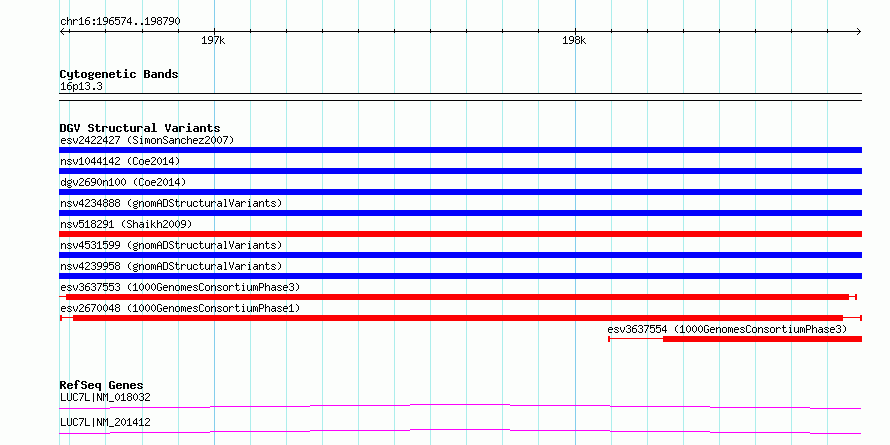Click the blue nsv1044142 variant bar

tap(460, 171)
